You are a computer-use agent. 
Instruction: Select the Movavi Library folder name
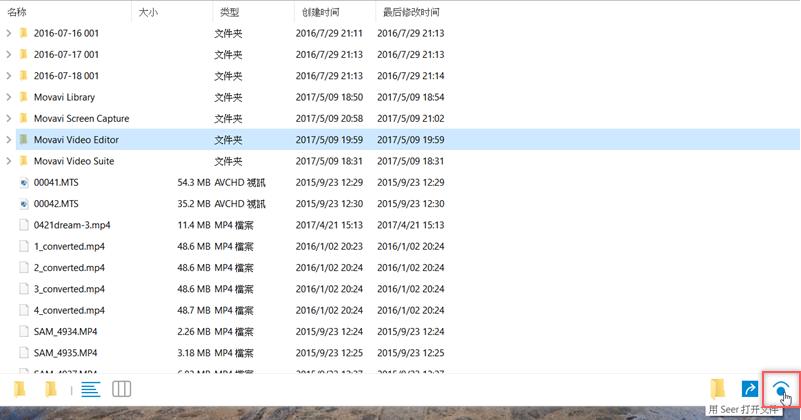coord(64,97)
